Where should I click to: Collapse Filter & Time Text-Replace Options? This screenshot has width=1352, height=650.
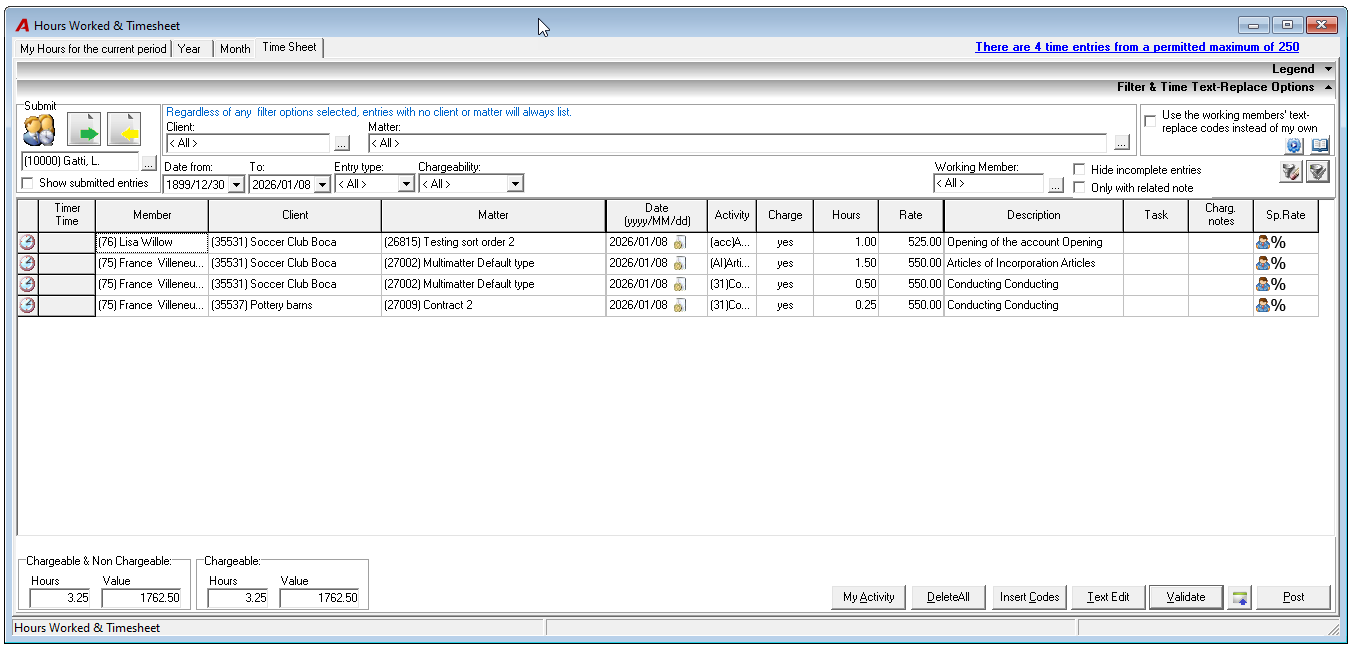pyautogui.click(x=1328, y=87)
